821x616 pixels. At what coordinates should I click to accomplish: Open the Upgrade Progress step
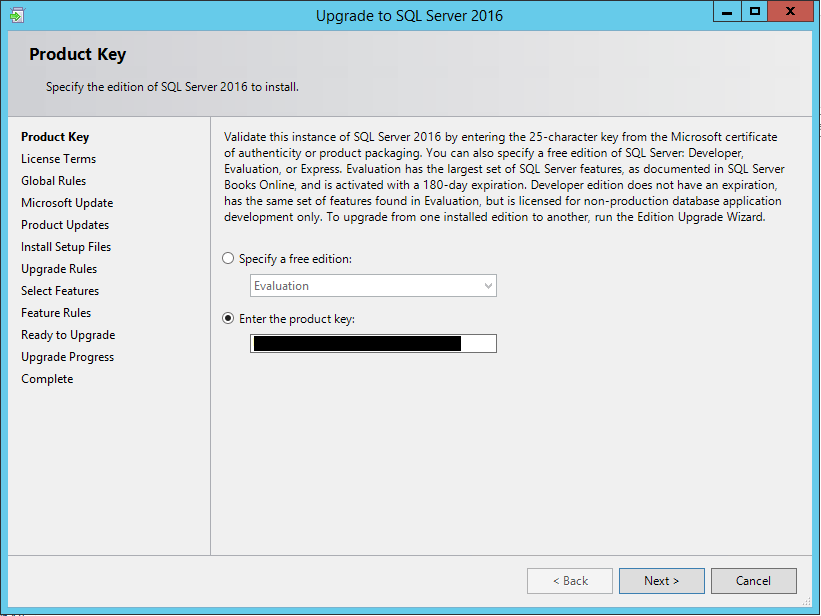tap(67, 356)
